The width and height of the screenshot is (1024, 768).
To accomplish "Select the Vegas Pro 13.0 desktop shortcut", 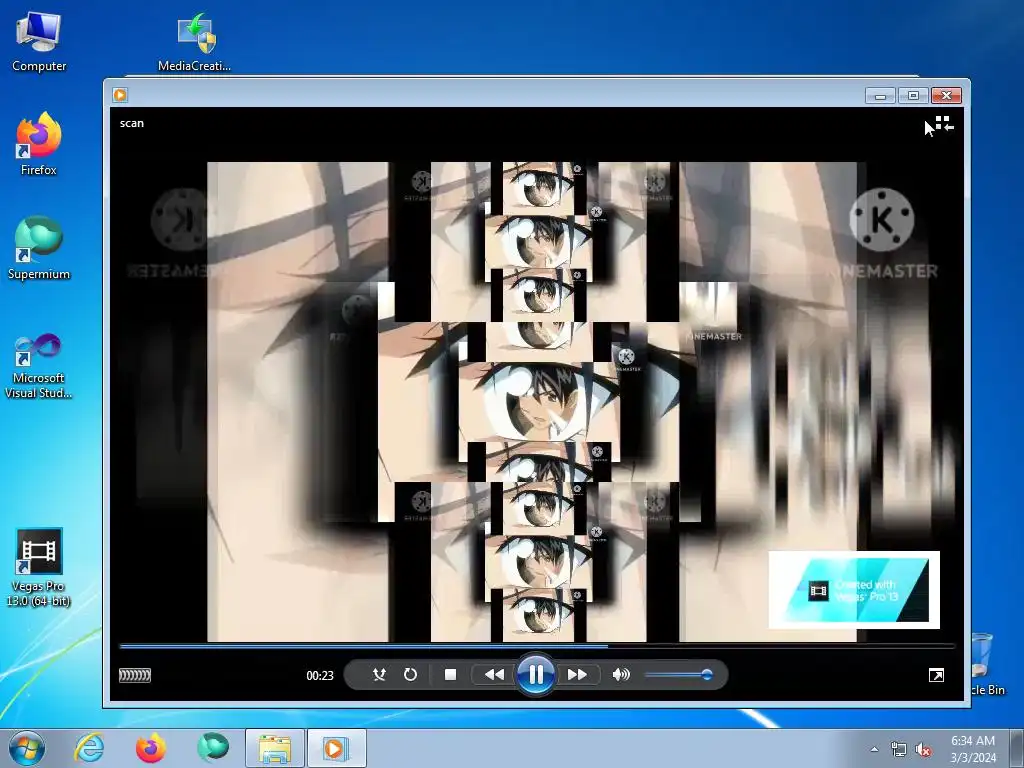I will pyautogui.click(x=39, y=568).
